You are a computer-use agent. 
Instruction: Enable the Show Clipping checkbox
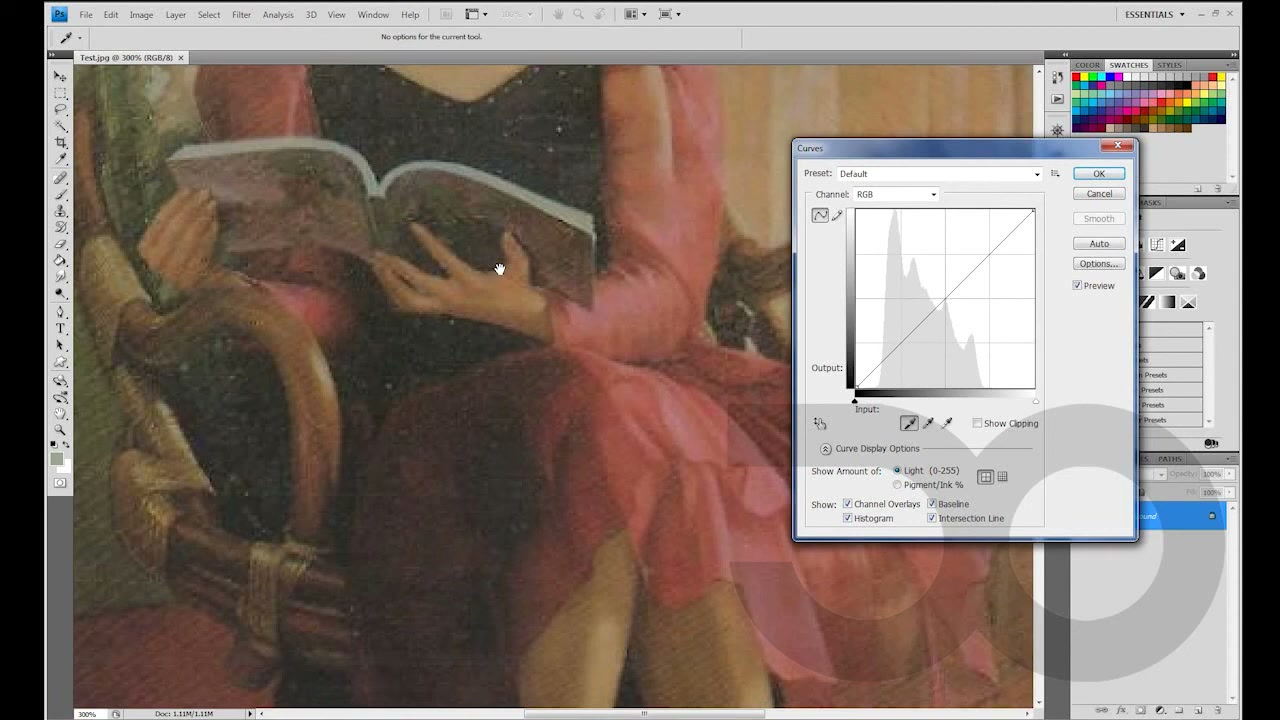pyautogui.click(x=977, y=424)
